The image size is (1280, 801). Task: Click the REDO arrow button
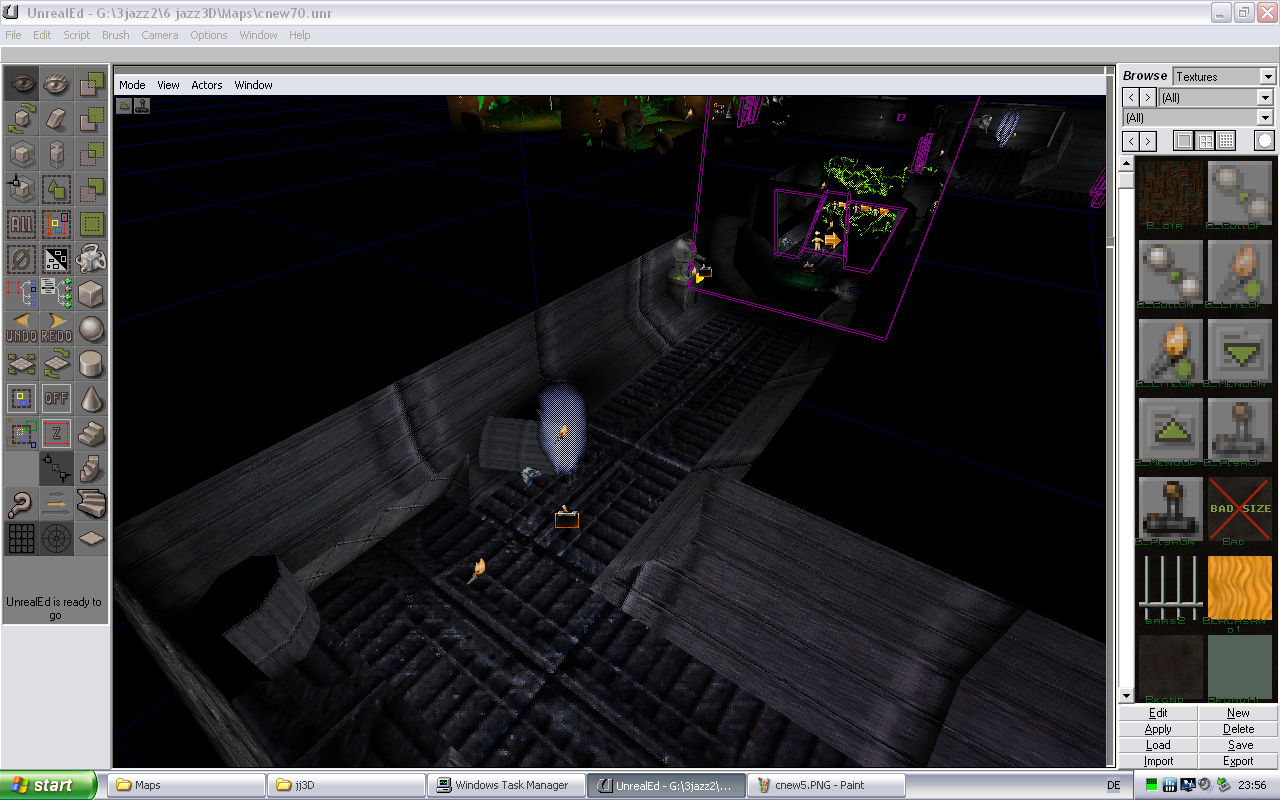pyautogui.click(x=56, y=329)
